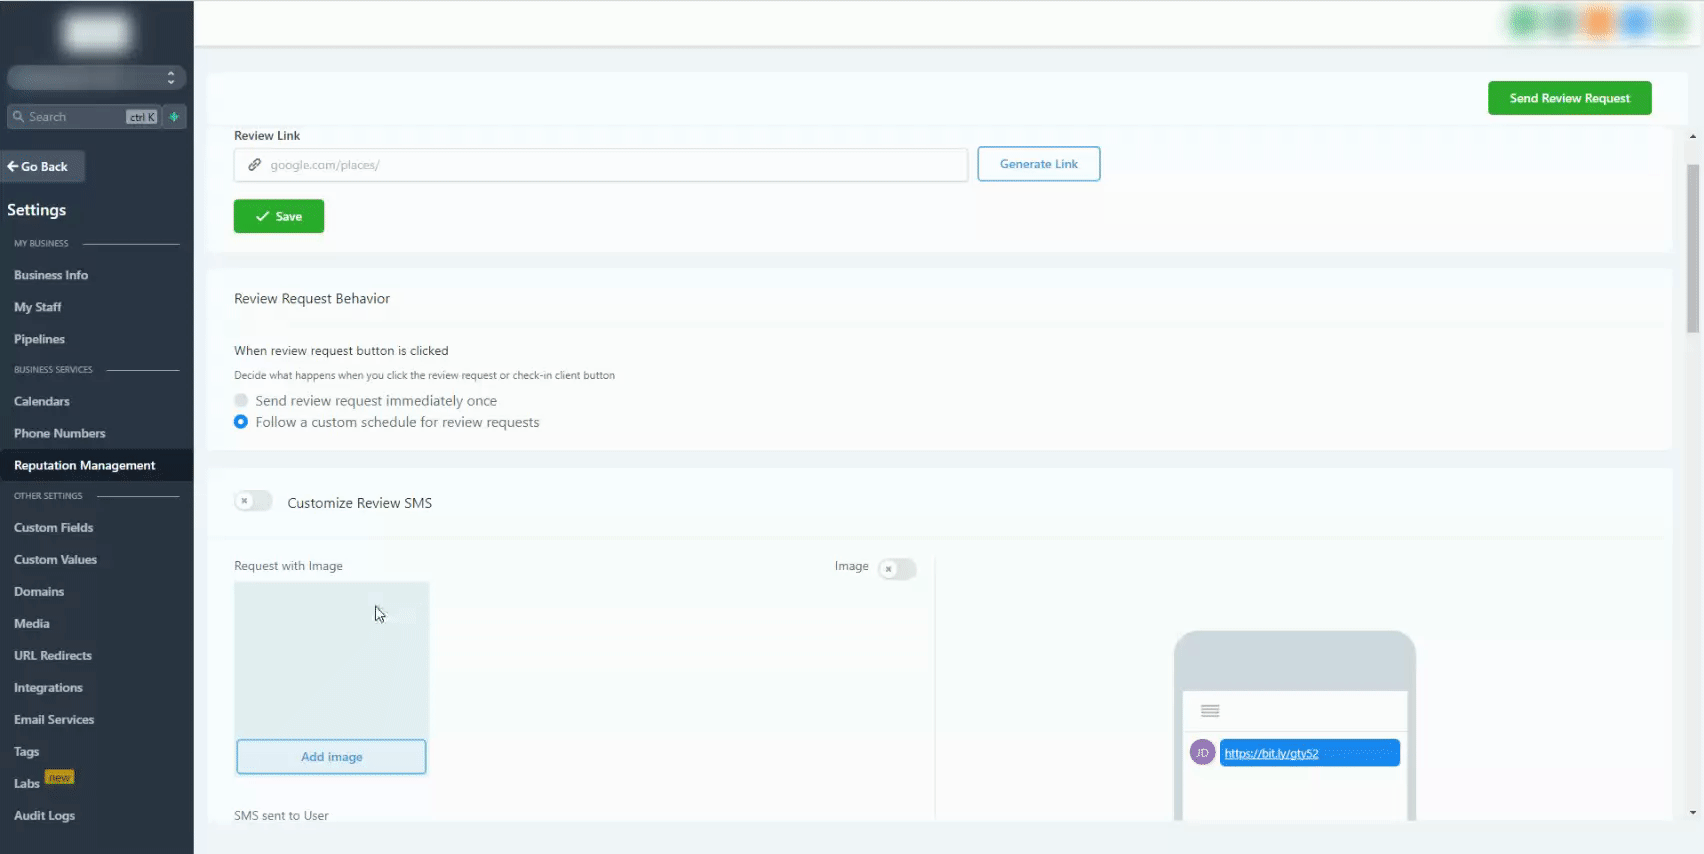This screenshot has width=1704, height=854.
Task: Click the link chain icon in Review Link field
Action: [x=254, y=165]
